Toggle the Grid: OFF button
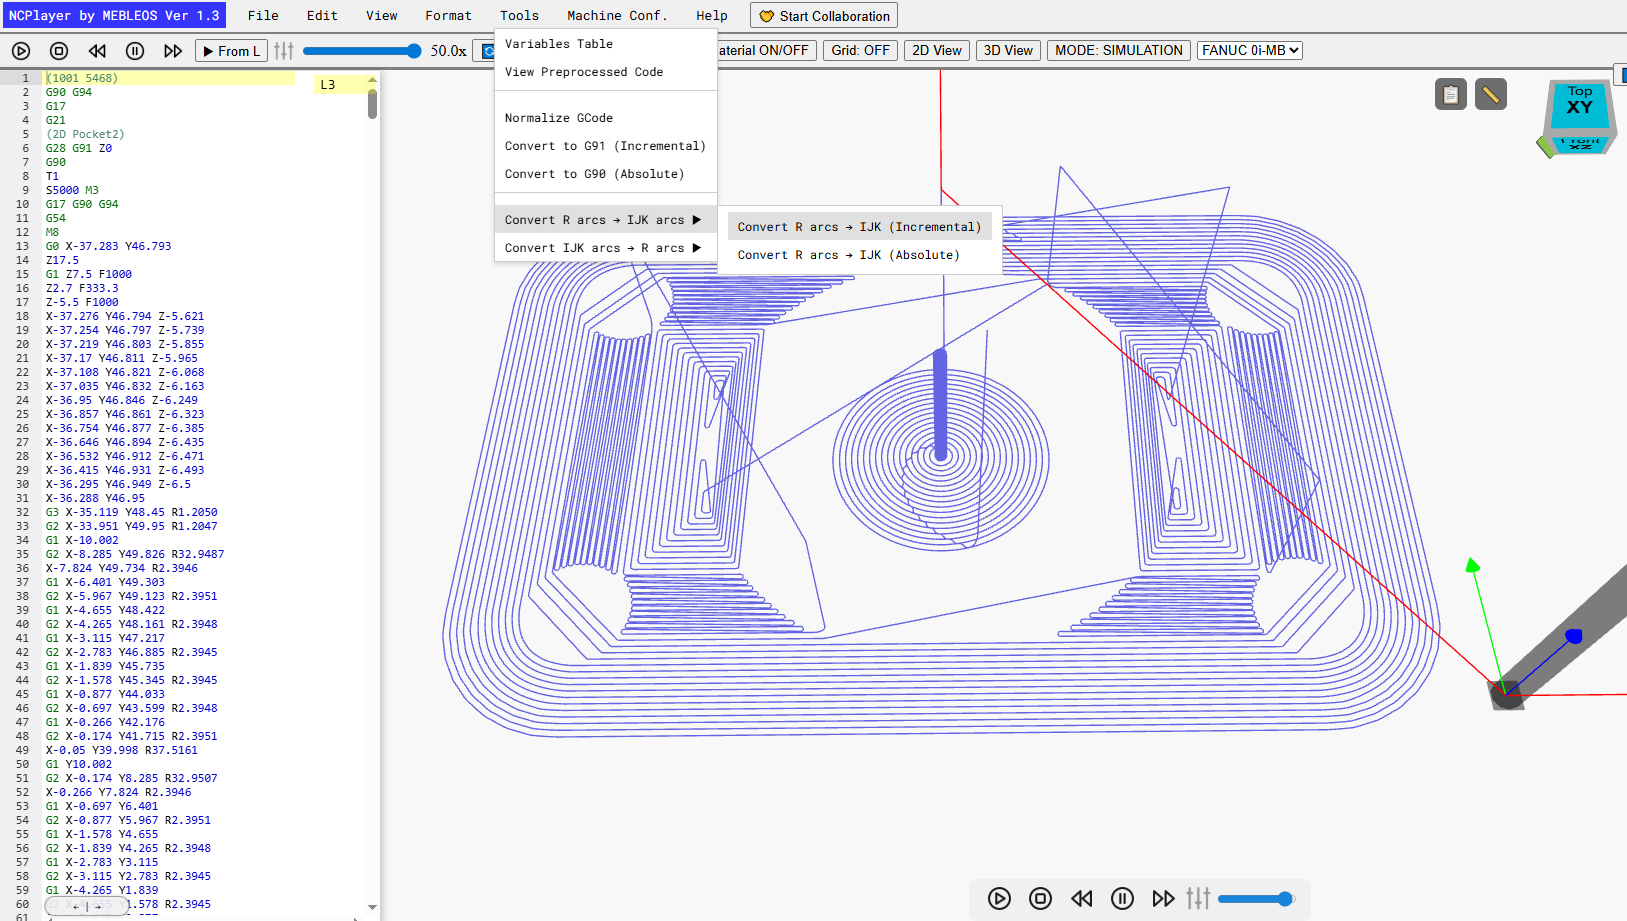1627x921 pixels. [860, 50]
